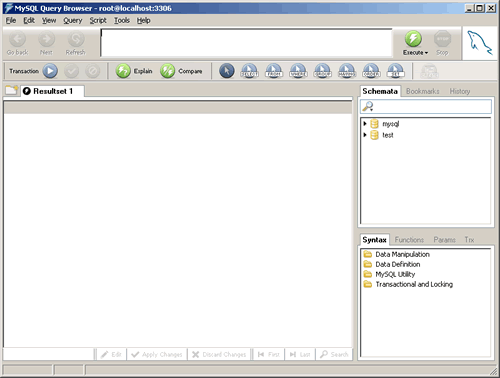
Task: Click into the SQL query text area
Action: tap(246, 43)
